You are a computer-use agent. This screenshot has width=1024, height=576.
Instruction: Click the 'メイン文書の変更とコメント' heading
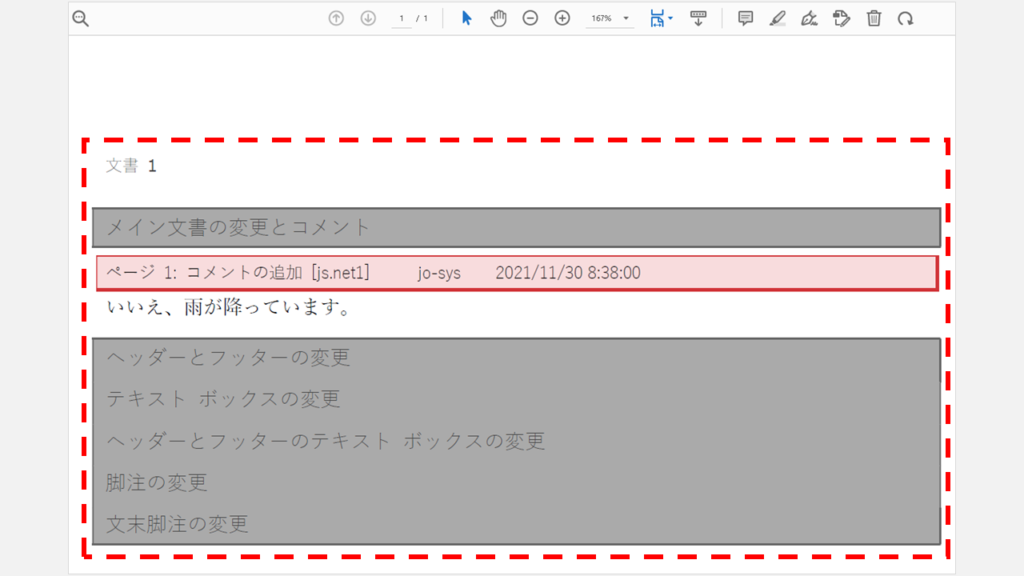coord(238,227)
